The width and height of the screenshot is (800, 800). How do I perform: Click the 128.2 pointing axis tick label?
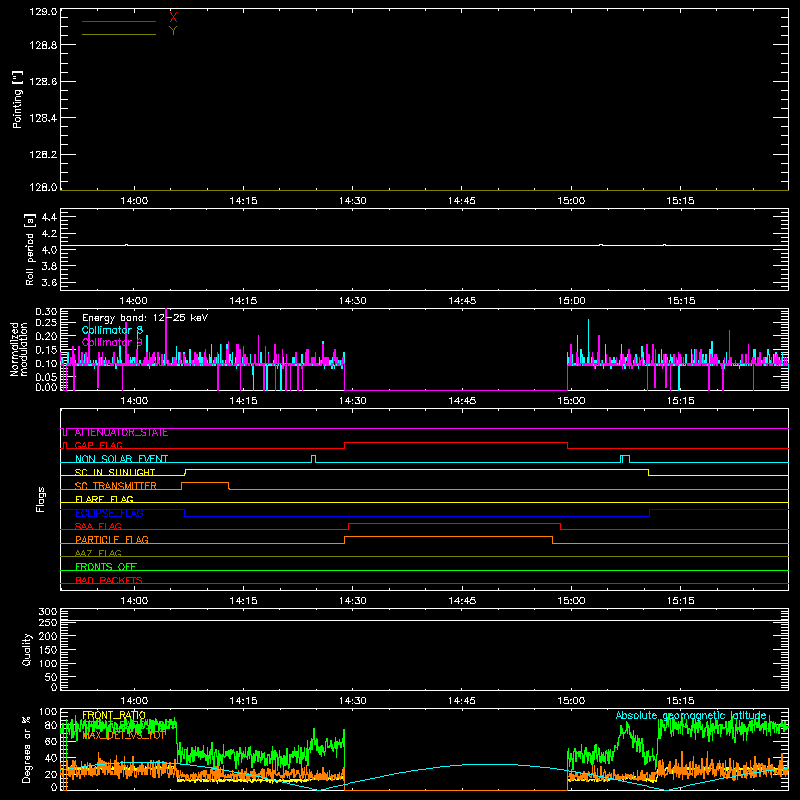tap(43, 155)
